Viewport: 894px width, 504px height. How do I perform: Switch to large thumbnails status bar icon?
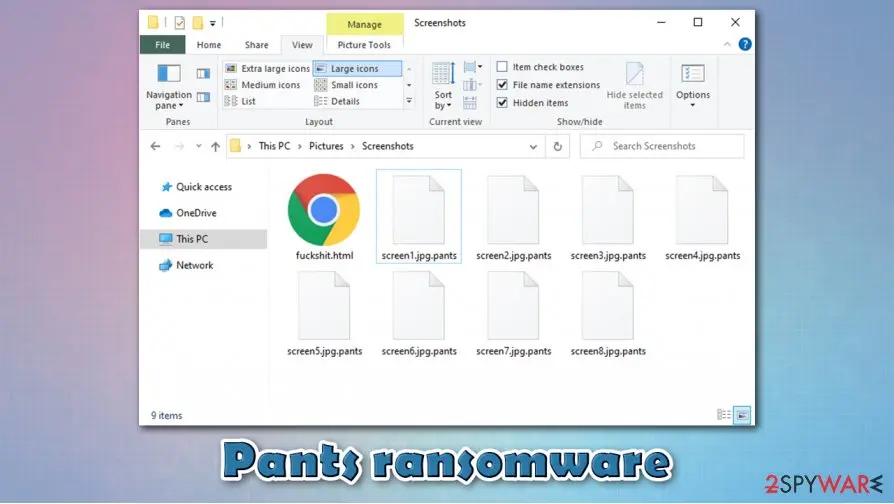(742, 415)
